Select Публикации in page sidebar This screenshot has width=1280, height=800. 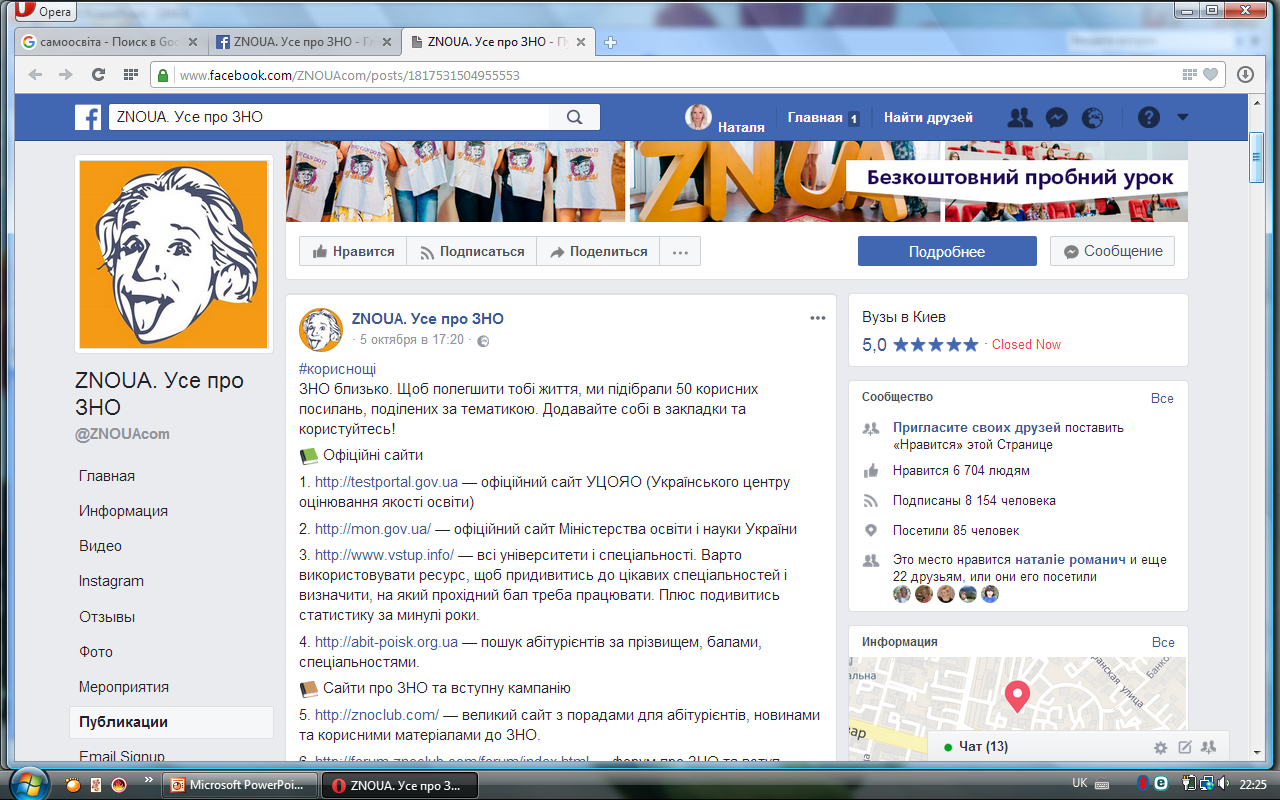[x=171, y=722]
